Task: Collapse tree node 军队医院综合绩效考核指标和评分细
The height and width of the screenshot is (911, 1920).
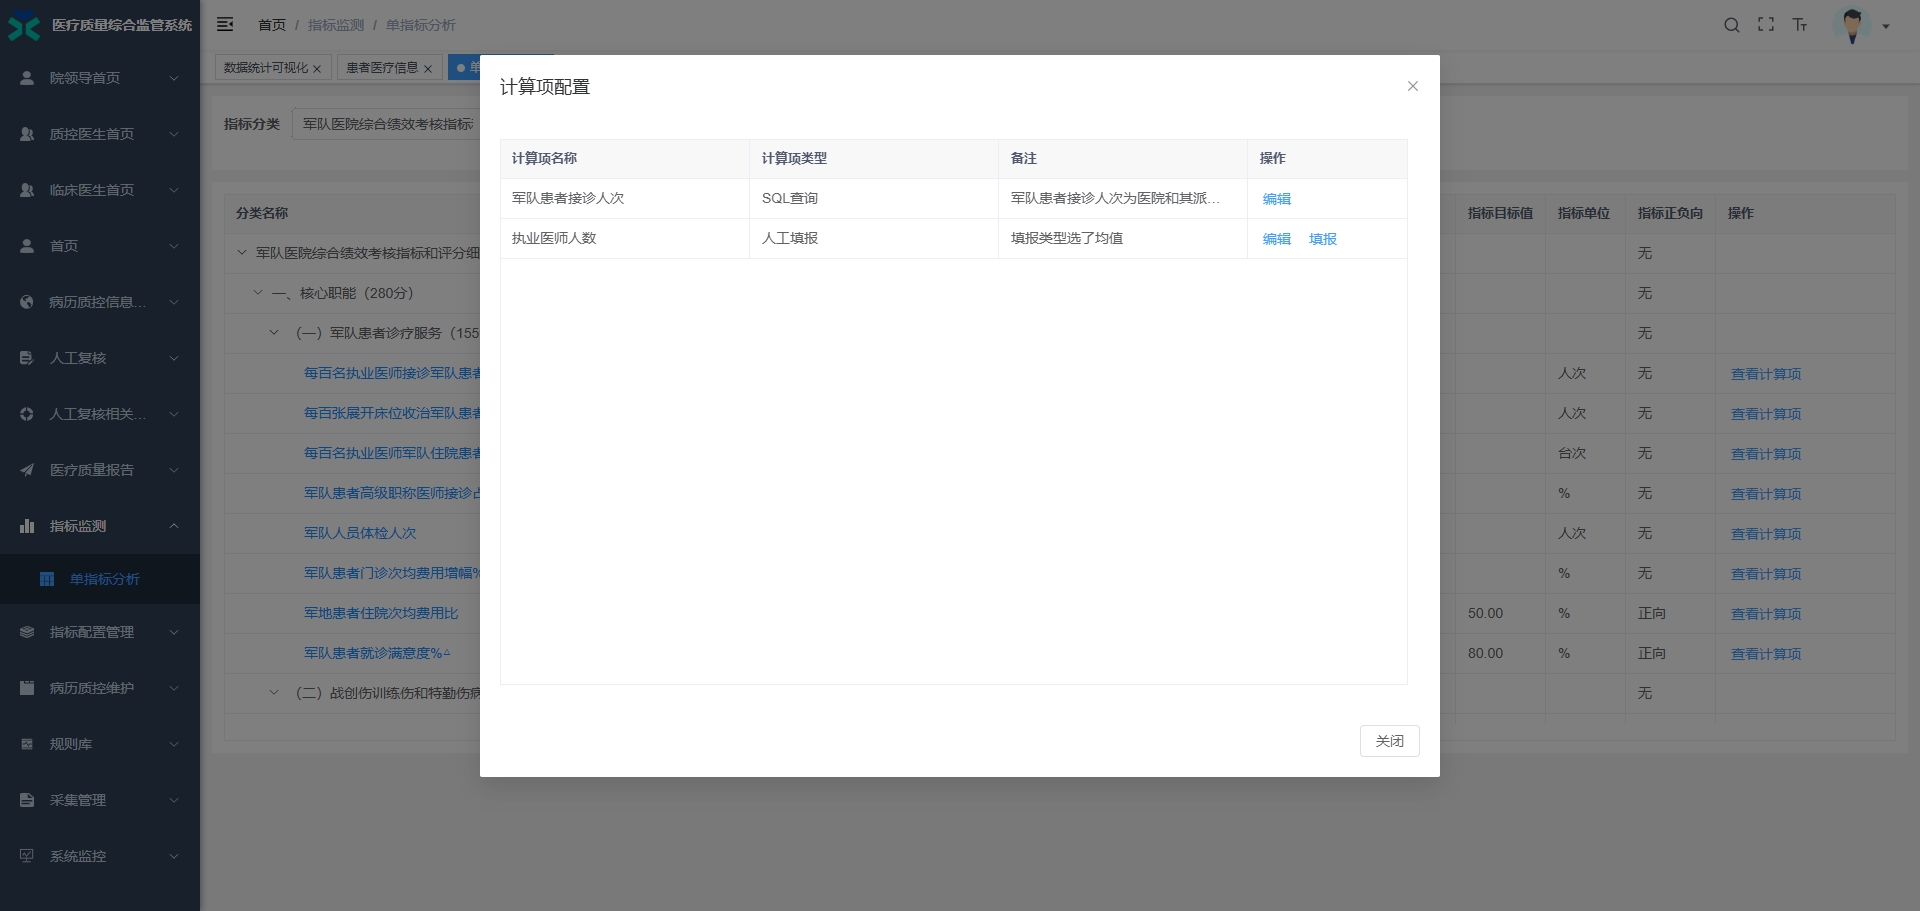Action: (x=241, y=253)
